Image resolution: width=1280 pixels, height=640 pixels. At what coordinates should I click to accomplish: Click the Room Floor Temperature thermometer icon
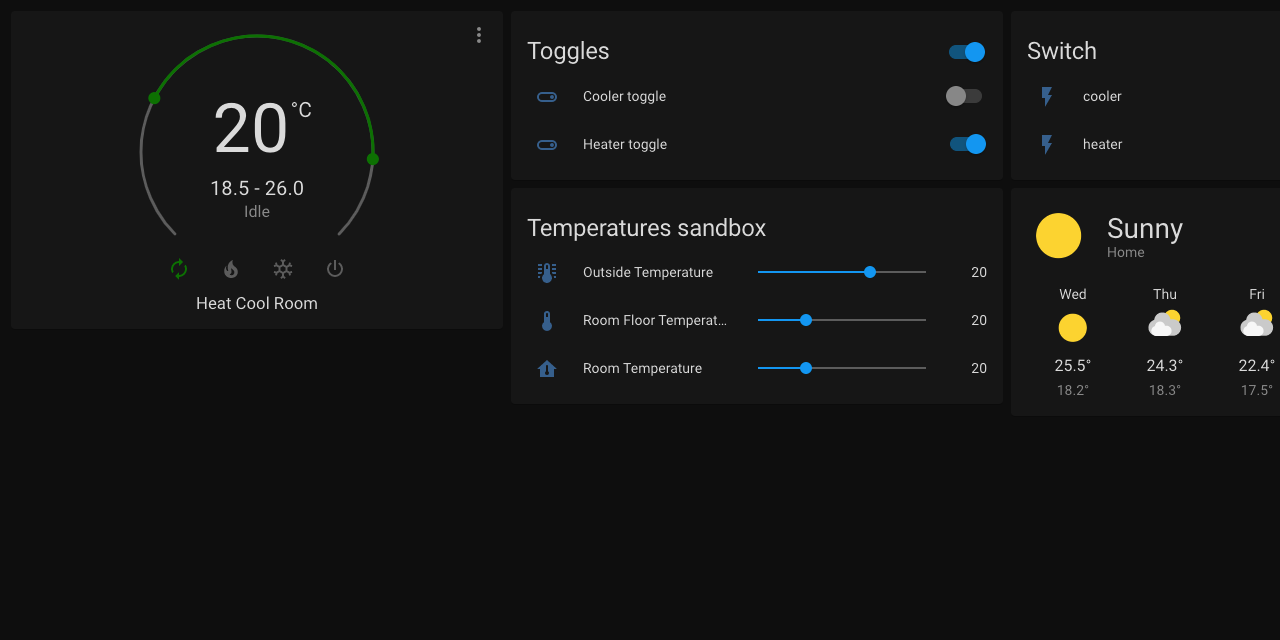[547, 320]
